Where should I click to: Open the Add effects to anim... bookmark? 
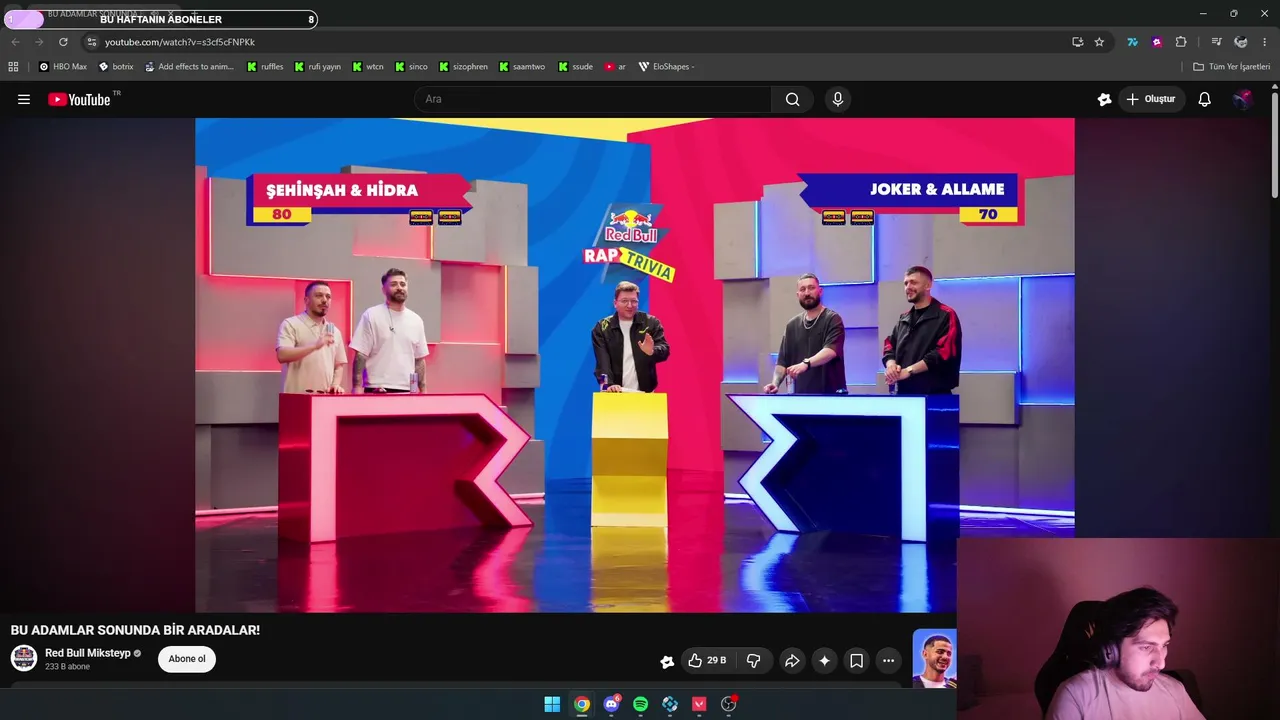point(189,67)
